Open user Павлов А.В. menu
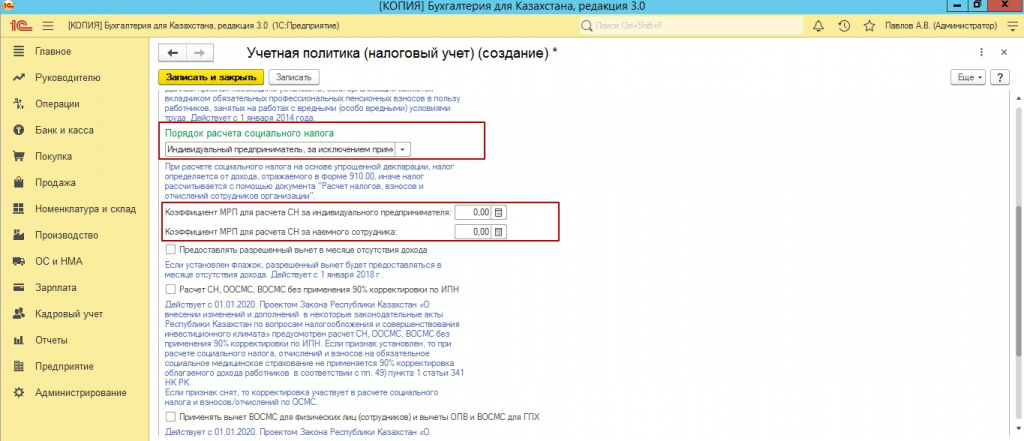Image resolution: width=1024 pixels, height=441 pixels. 941,26
